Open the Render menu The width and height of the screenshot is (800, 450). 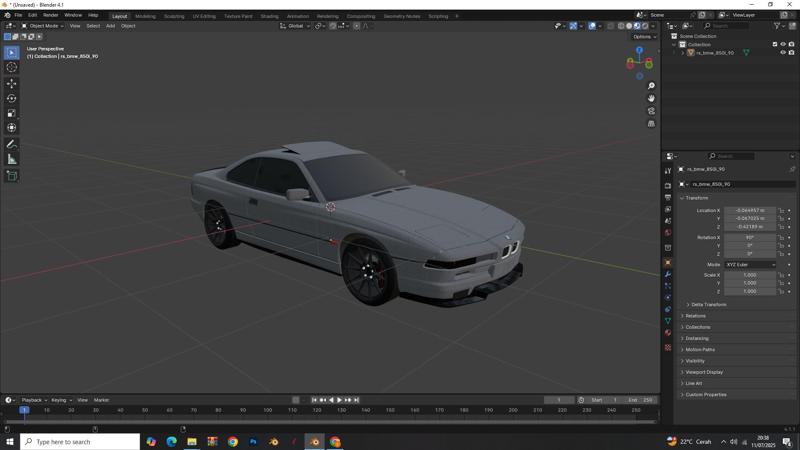click(x=51, y=15)
